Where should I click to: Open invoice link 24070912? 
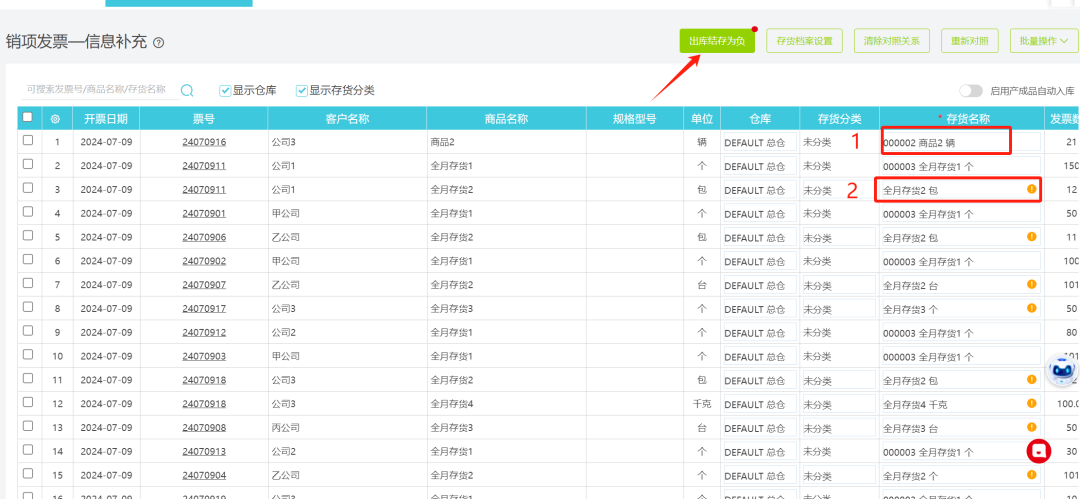point(204,332)
